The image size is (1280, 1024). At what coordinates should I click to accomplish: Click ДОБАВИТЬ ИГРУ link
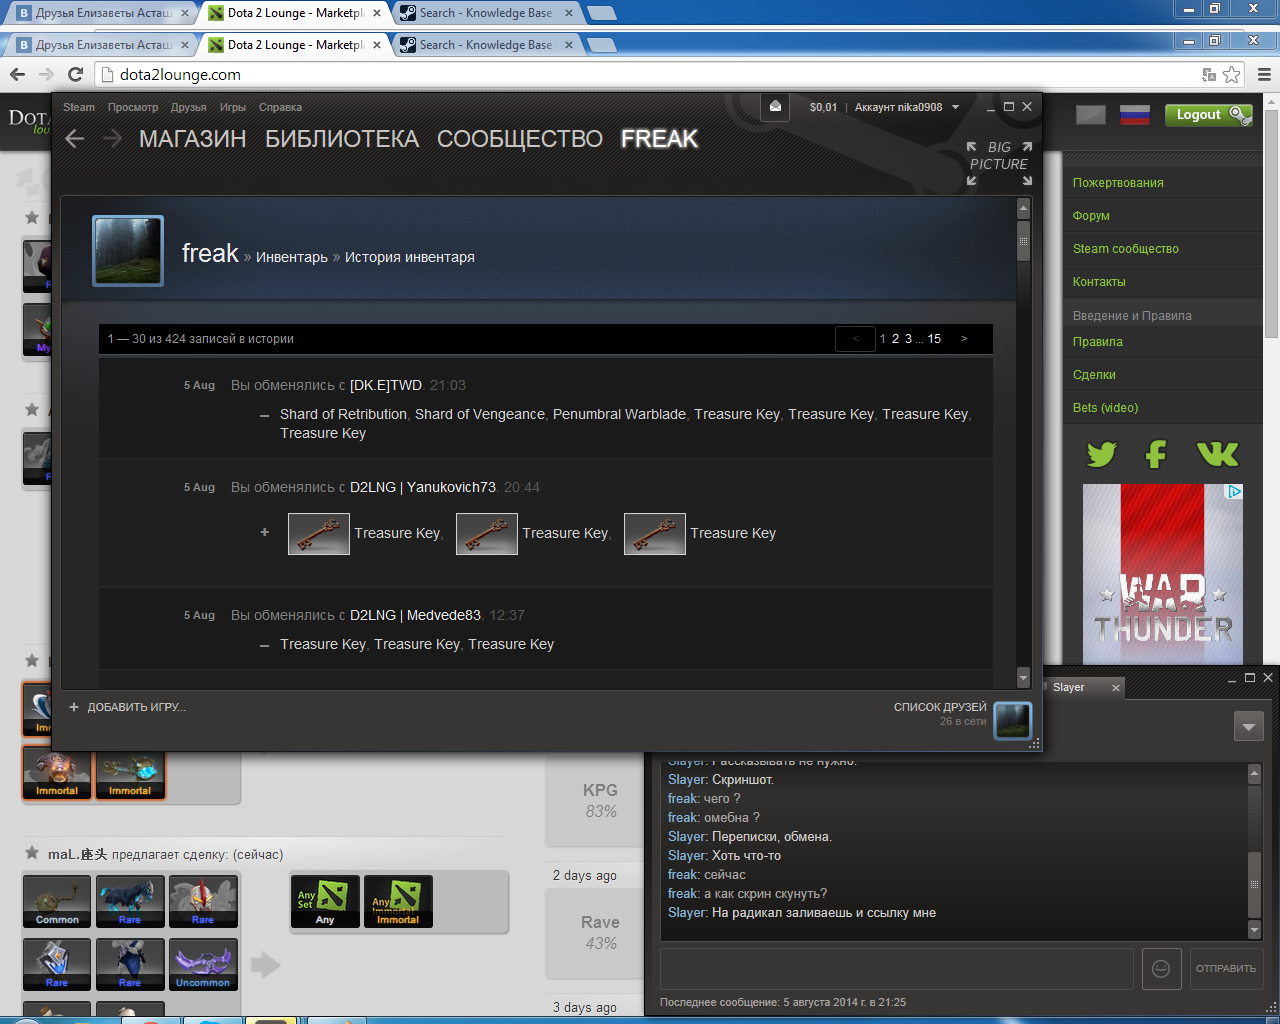click(x=136, y=707)
